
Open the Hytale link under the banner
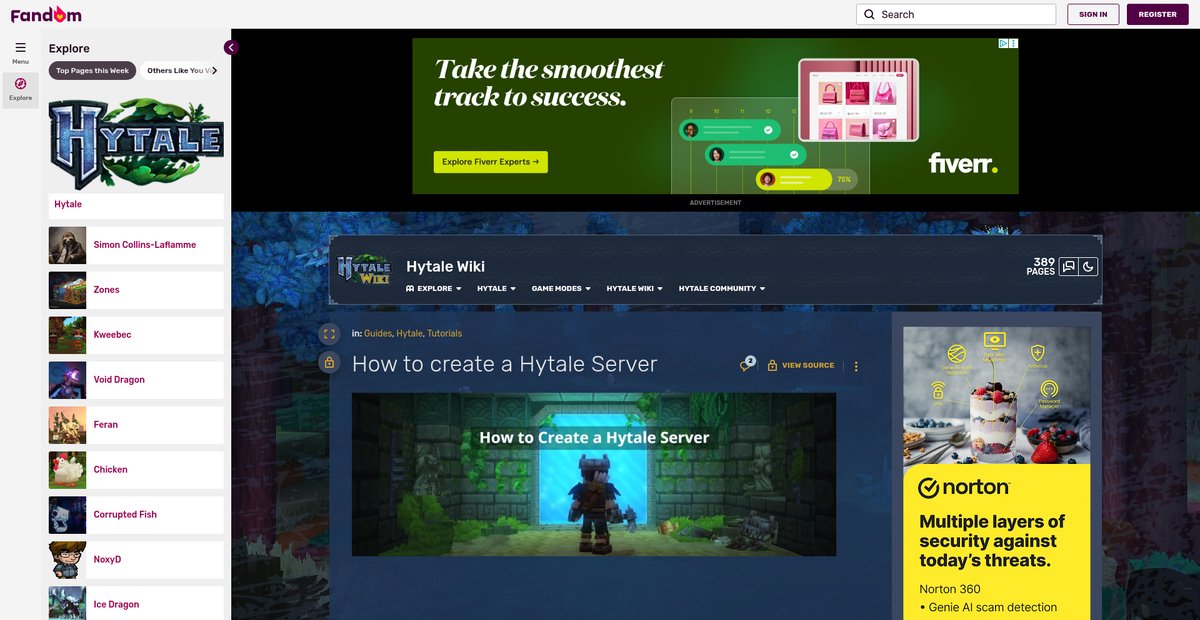pyautogui.click(x=68, y=204)
